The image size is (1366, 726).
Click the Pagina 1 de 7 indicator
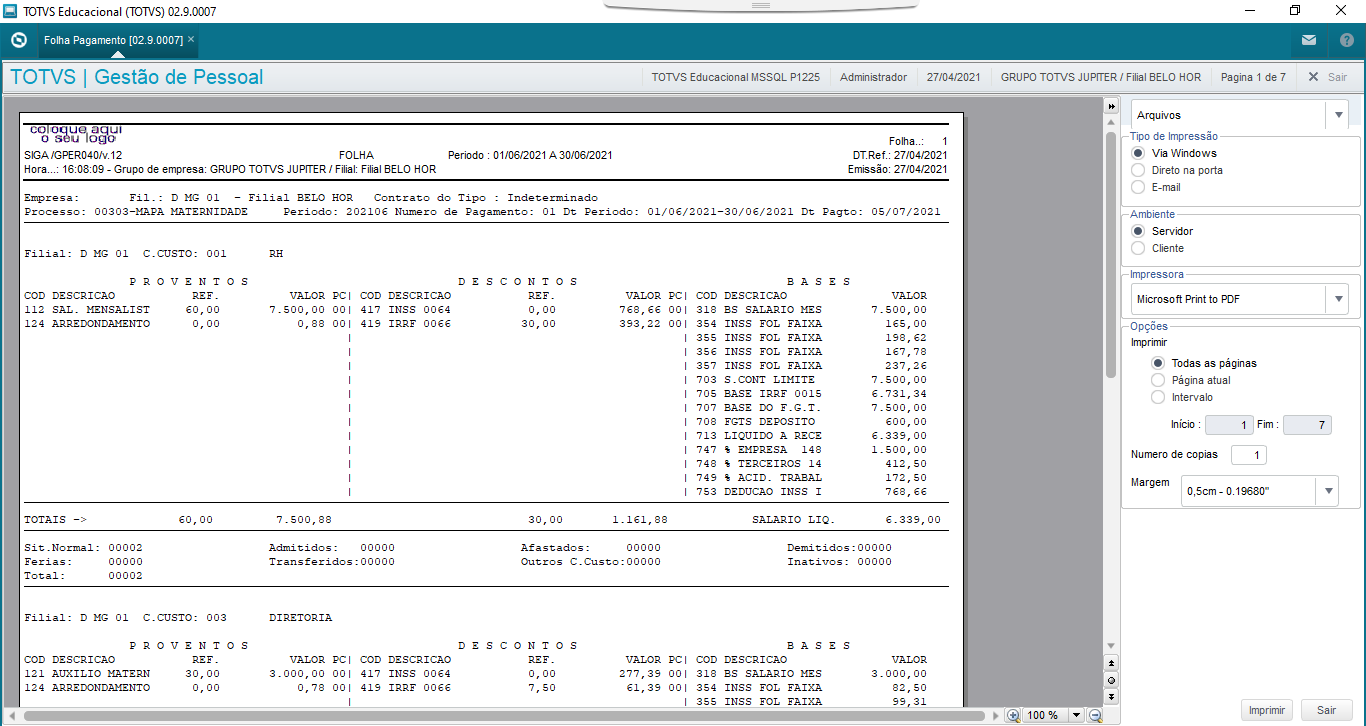(x=1253, y=77)
